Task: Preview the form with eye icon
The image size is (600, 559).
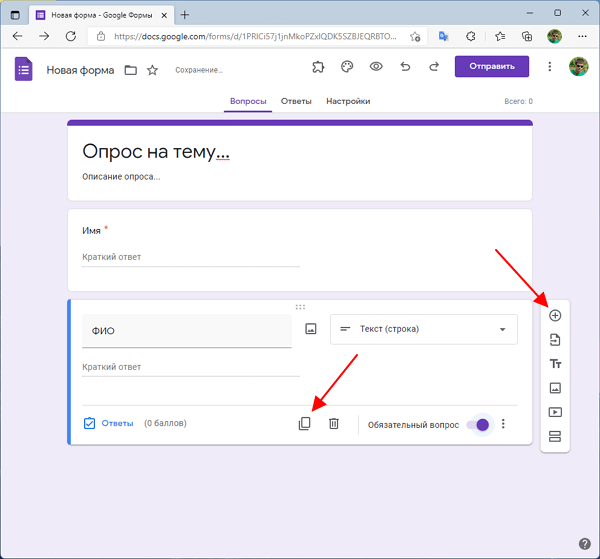Action: 376,67
